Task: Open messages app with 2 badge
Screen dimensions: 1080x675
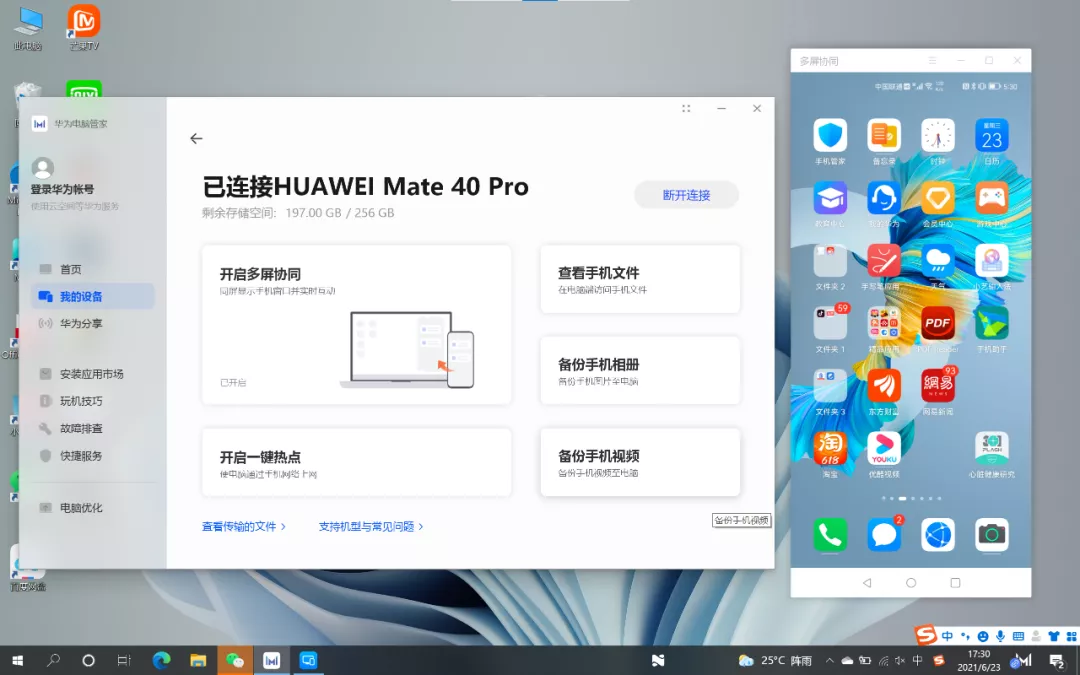Action: click(884, 534)
